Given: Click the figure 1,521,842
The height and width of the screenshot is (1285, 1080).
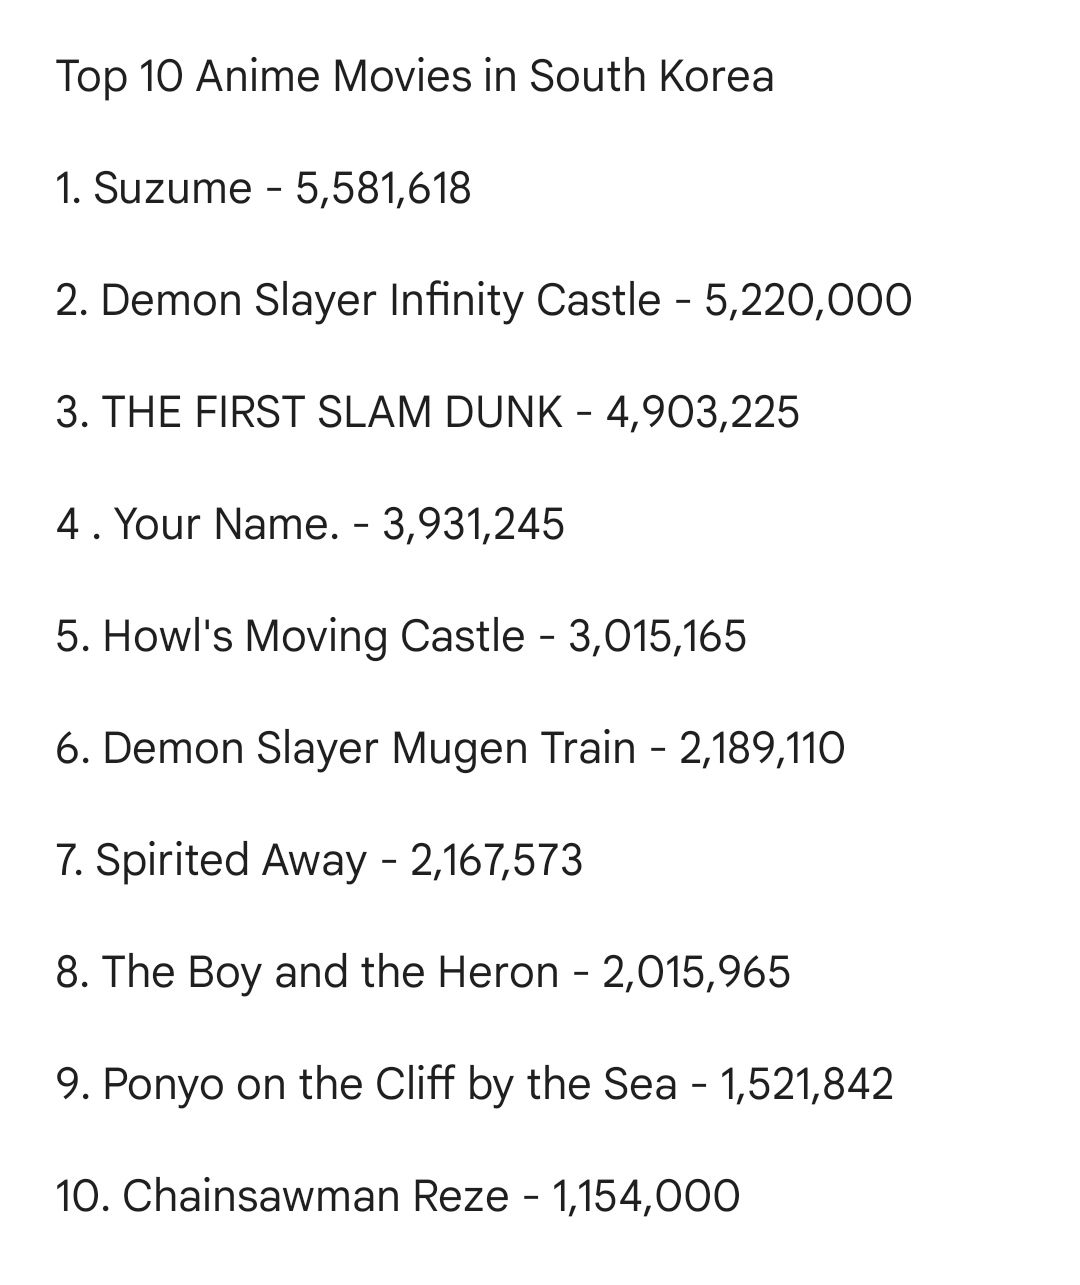Looking at the screenshot, I should [x=806, y=1085].
